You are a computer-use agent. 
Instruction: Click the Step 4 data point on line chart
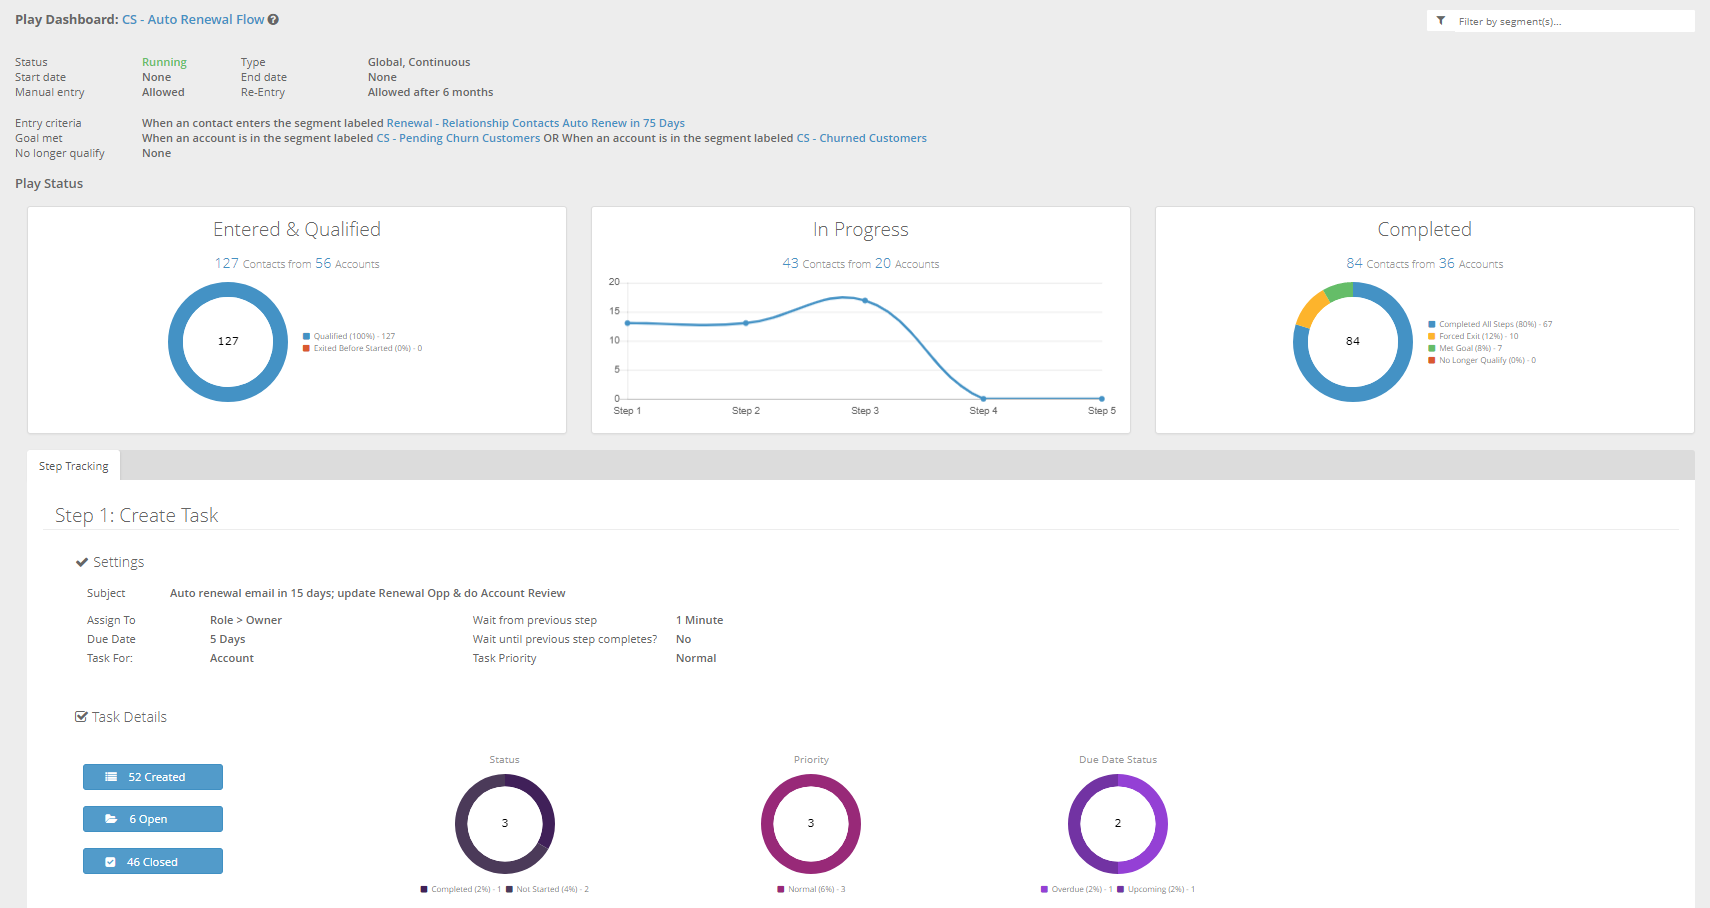pos(983,399)
